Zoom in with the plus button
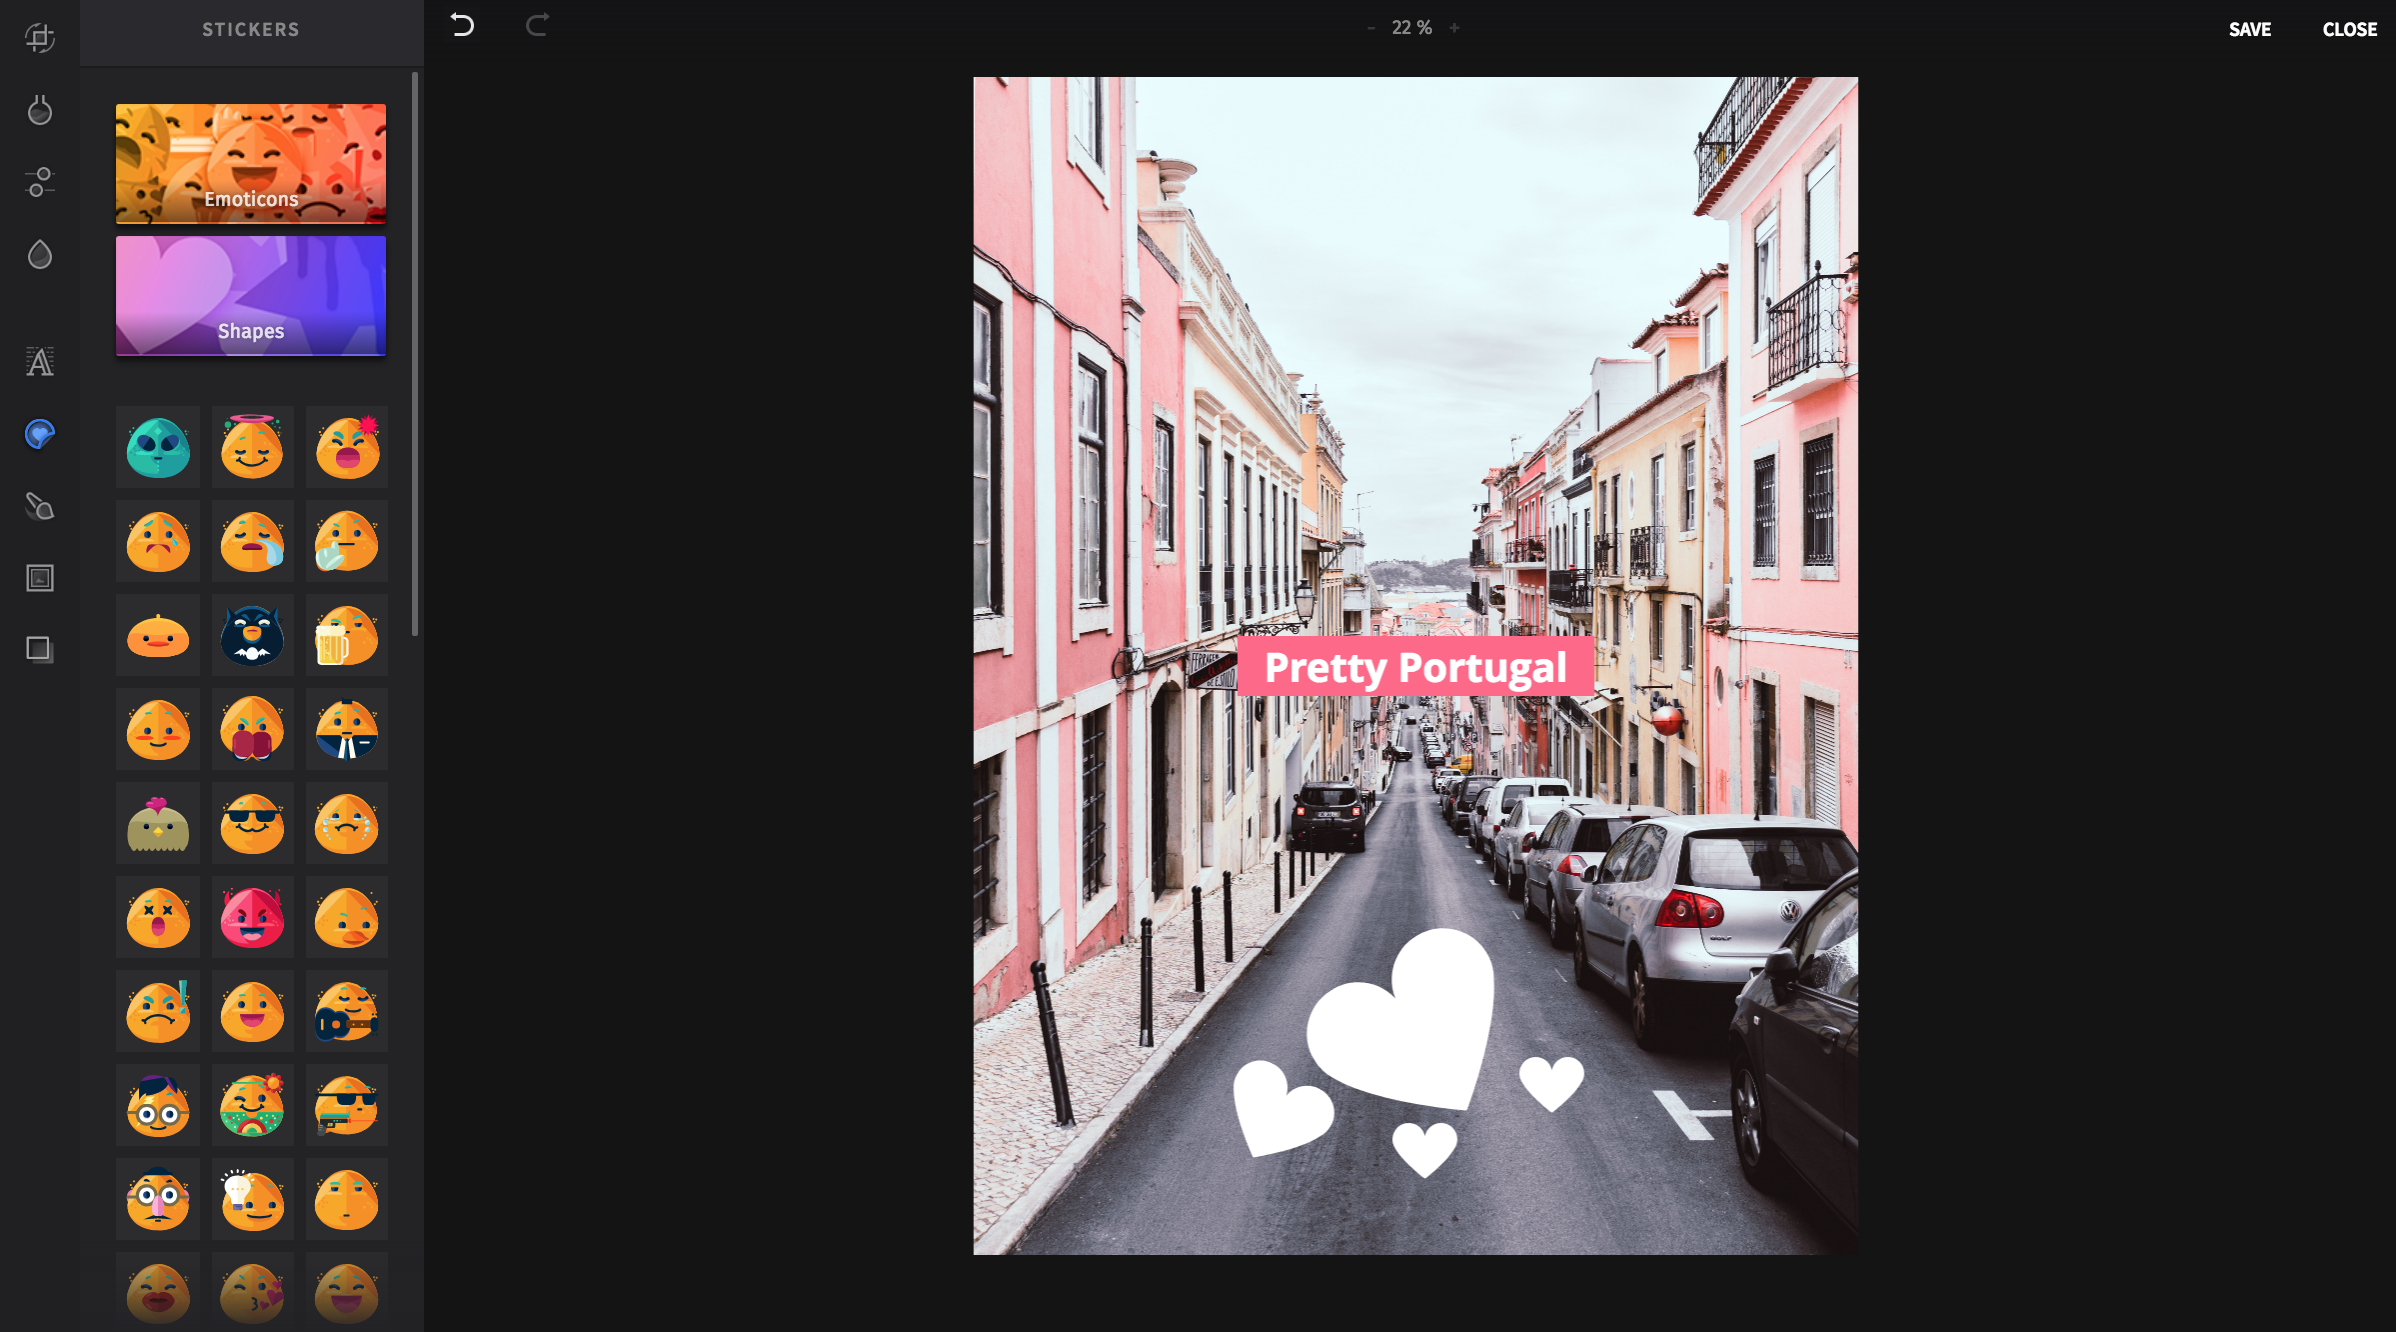The image size is (2396, 1332). click(x=1455, y=28)
